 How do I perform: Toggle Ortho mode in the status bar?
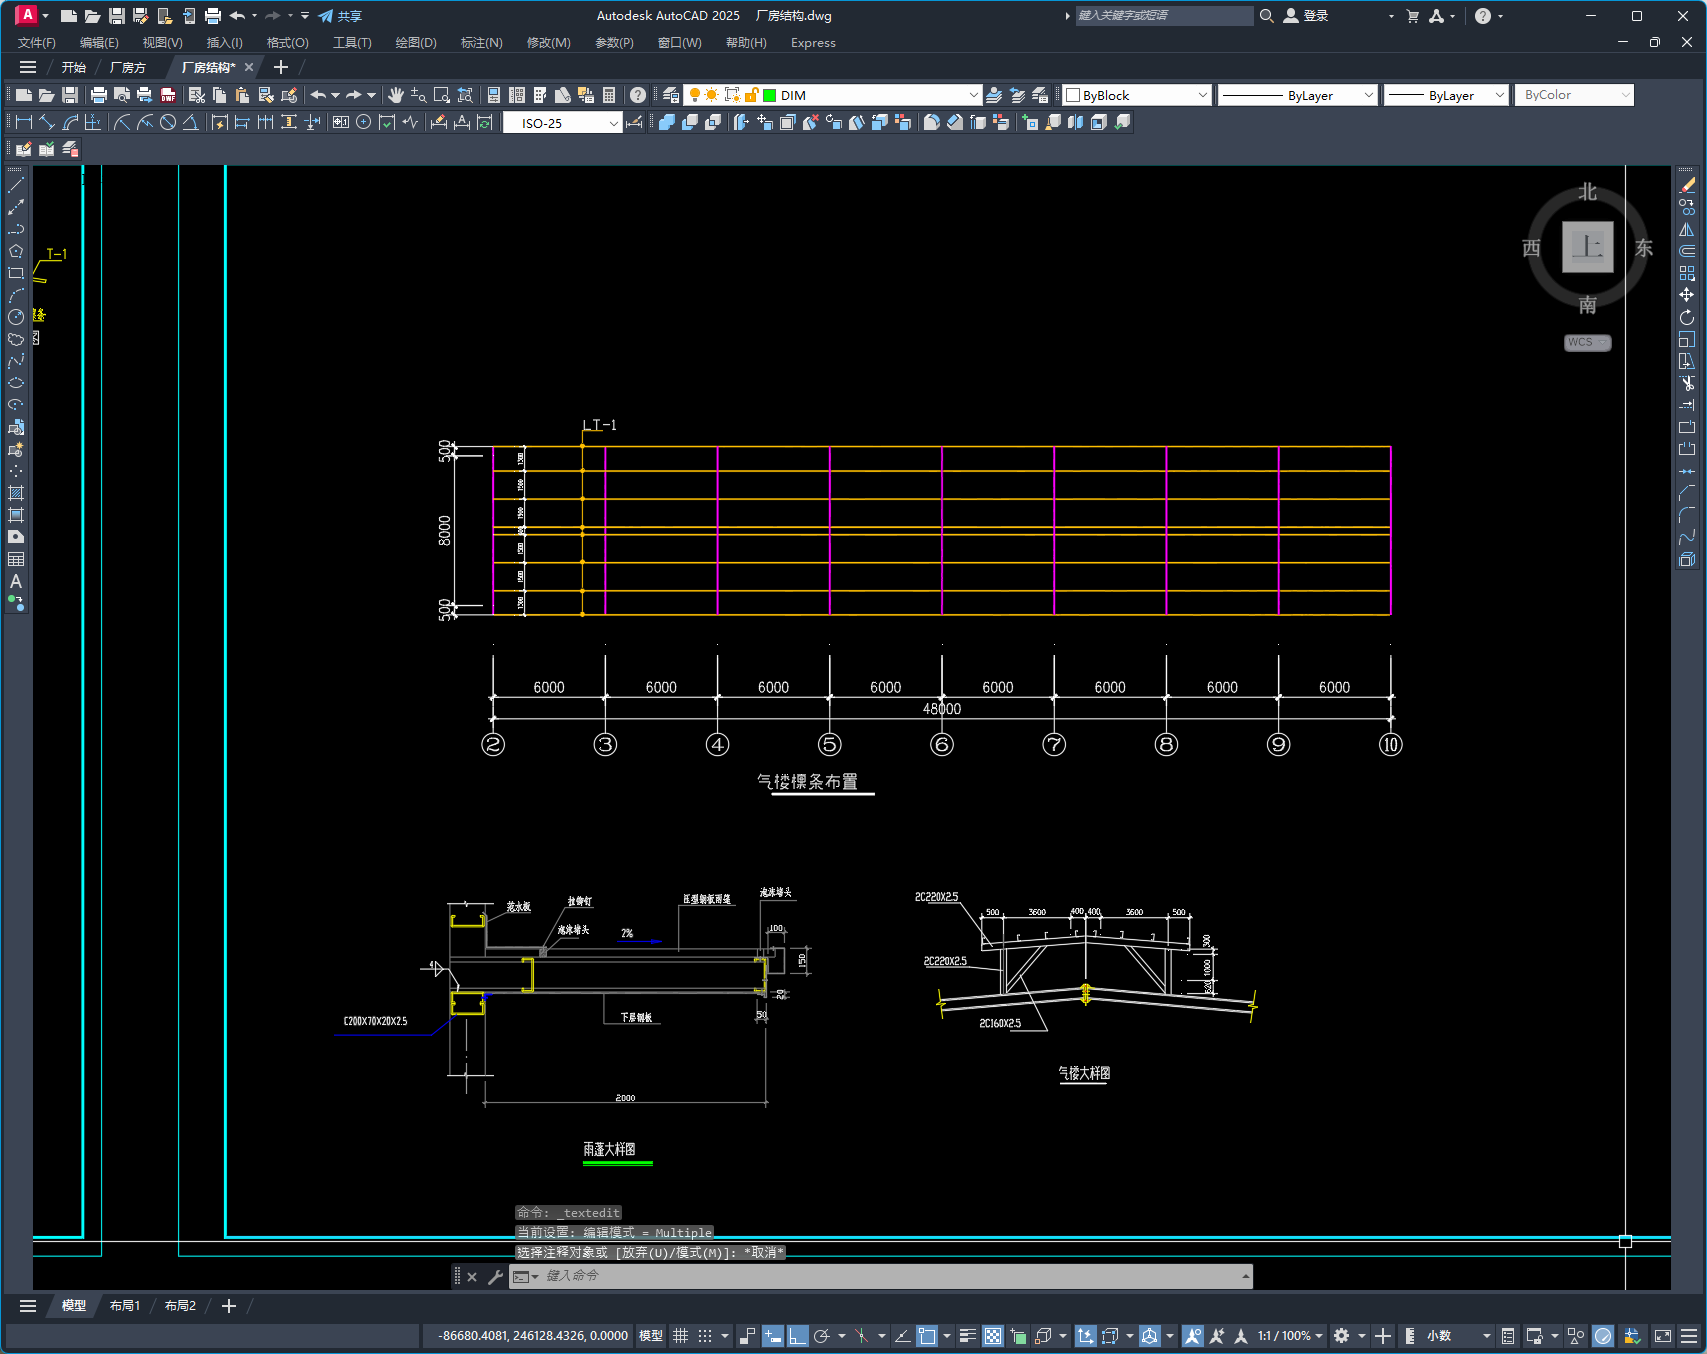click(x=797, y=1336)
